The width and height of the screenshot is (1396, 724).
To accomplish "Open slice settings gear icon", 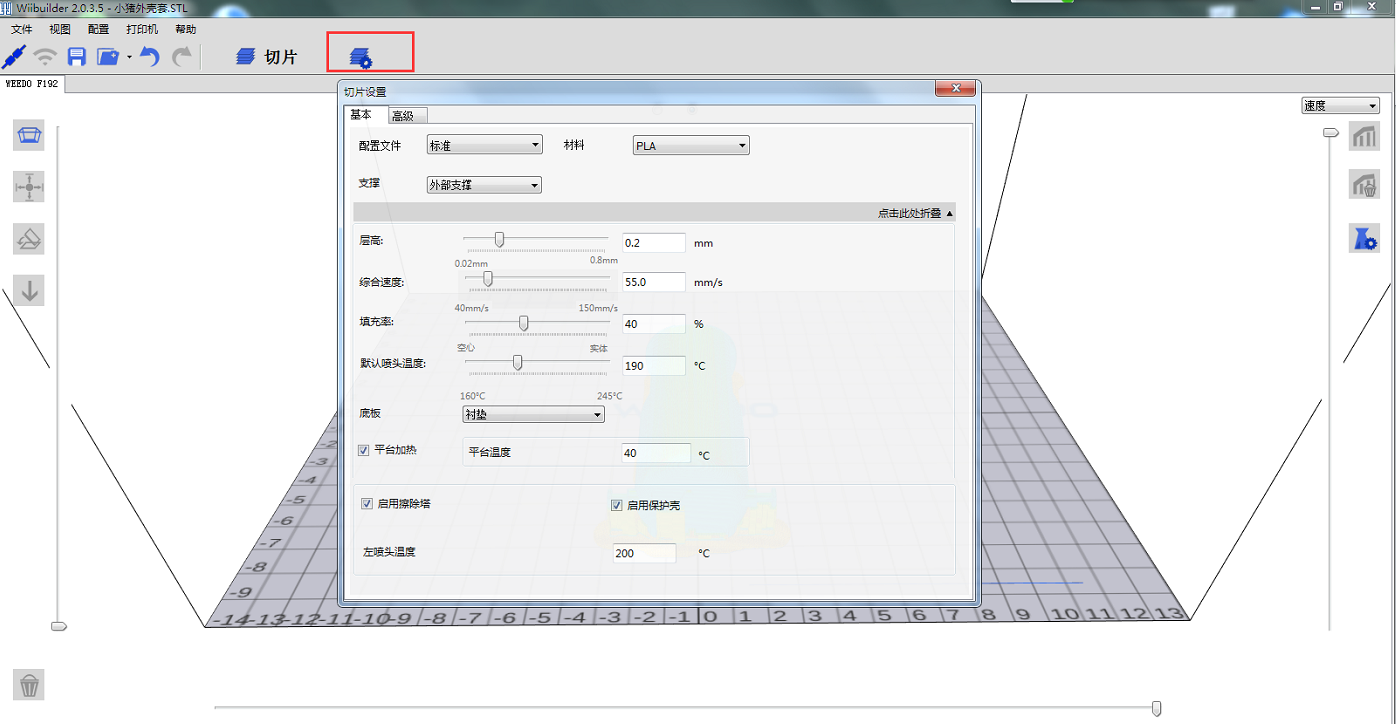I will [x=361, y=58].
